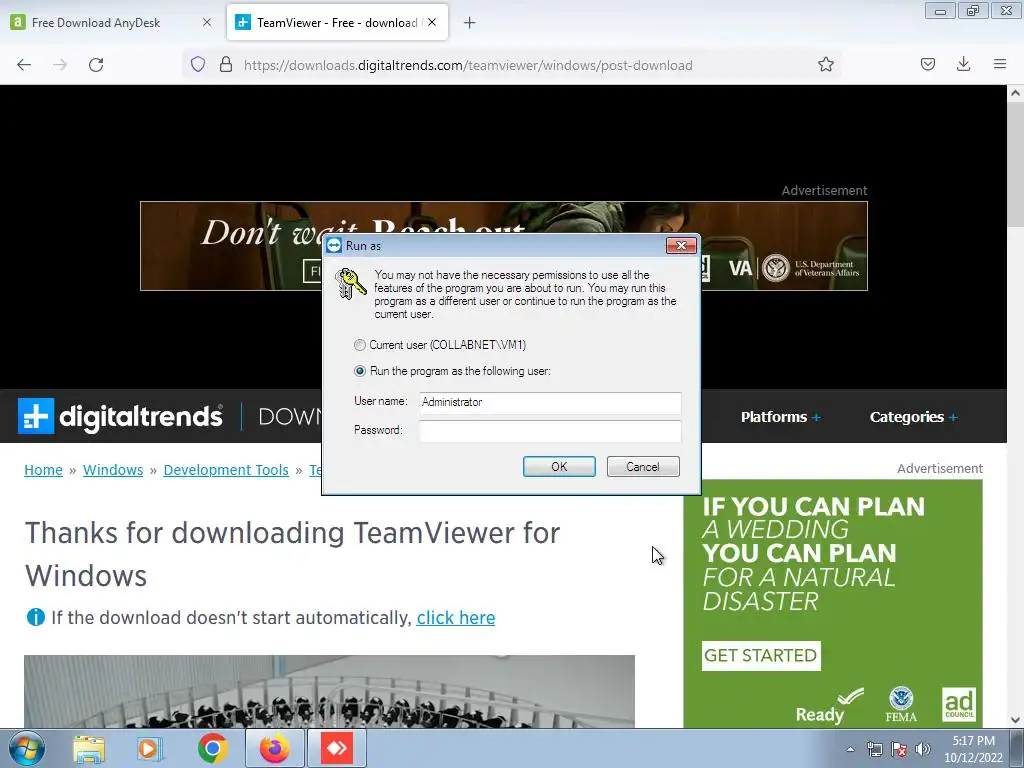Click GET STARTED in FEMA ad
Image resolution: width=1024 pixels, height=768 pixels.
(761, 656)
